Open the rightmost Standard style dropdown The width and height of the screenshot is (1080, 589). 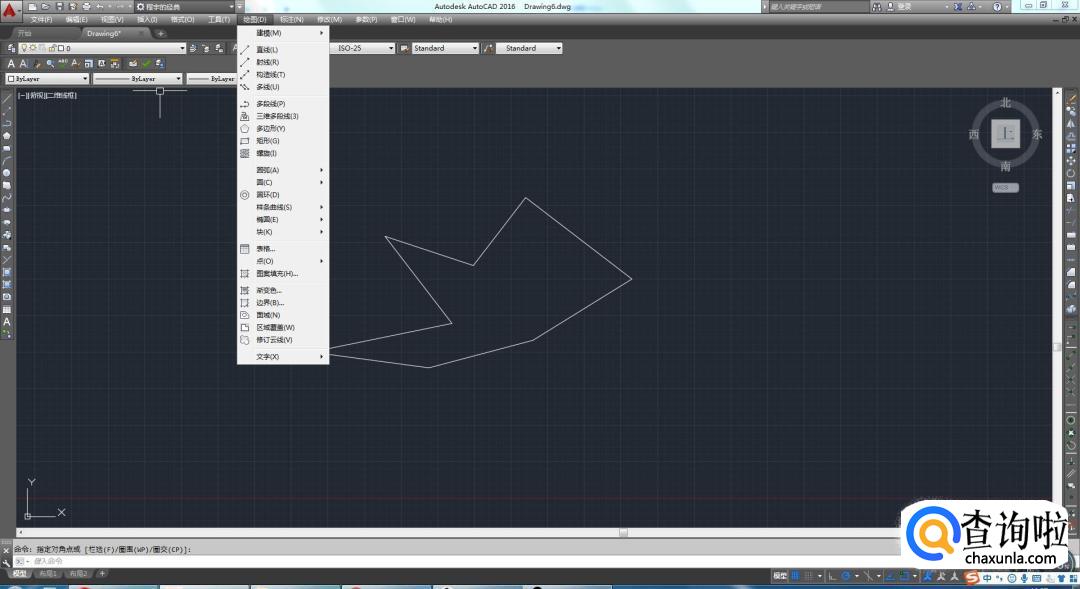tap(529, 48)
